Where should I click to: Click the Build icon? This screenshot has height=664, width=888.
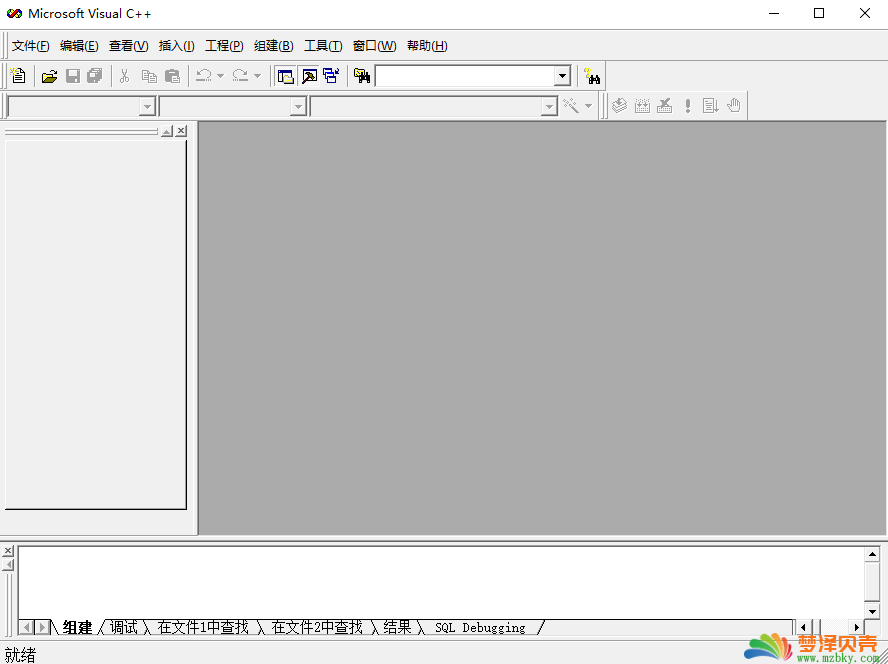[x=642, y=105]
